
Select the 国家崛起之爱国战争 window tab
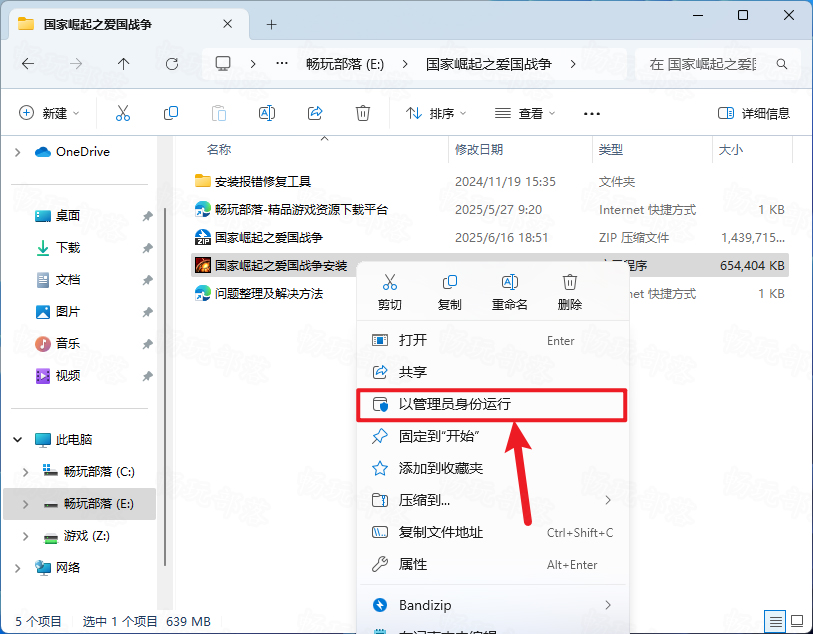pos(130,24)
